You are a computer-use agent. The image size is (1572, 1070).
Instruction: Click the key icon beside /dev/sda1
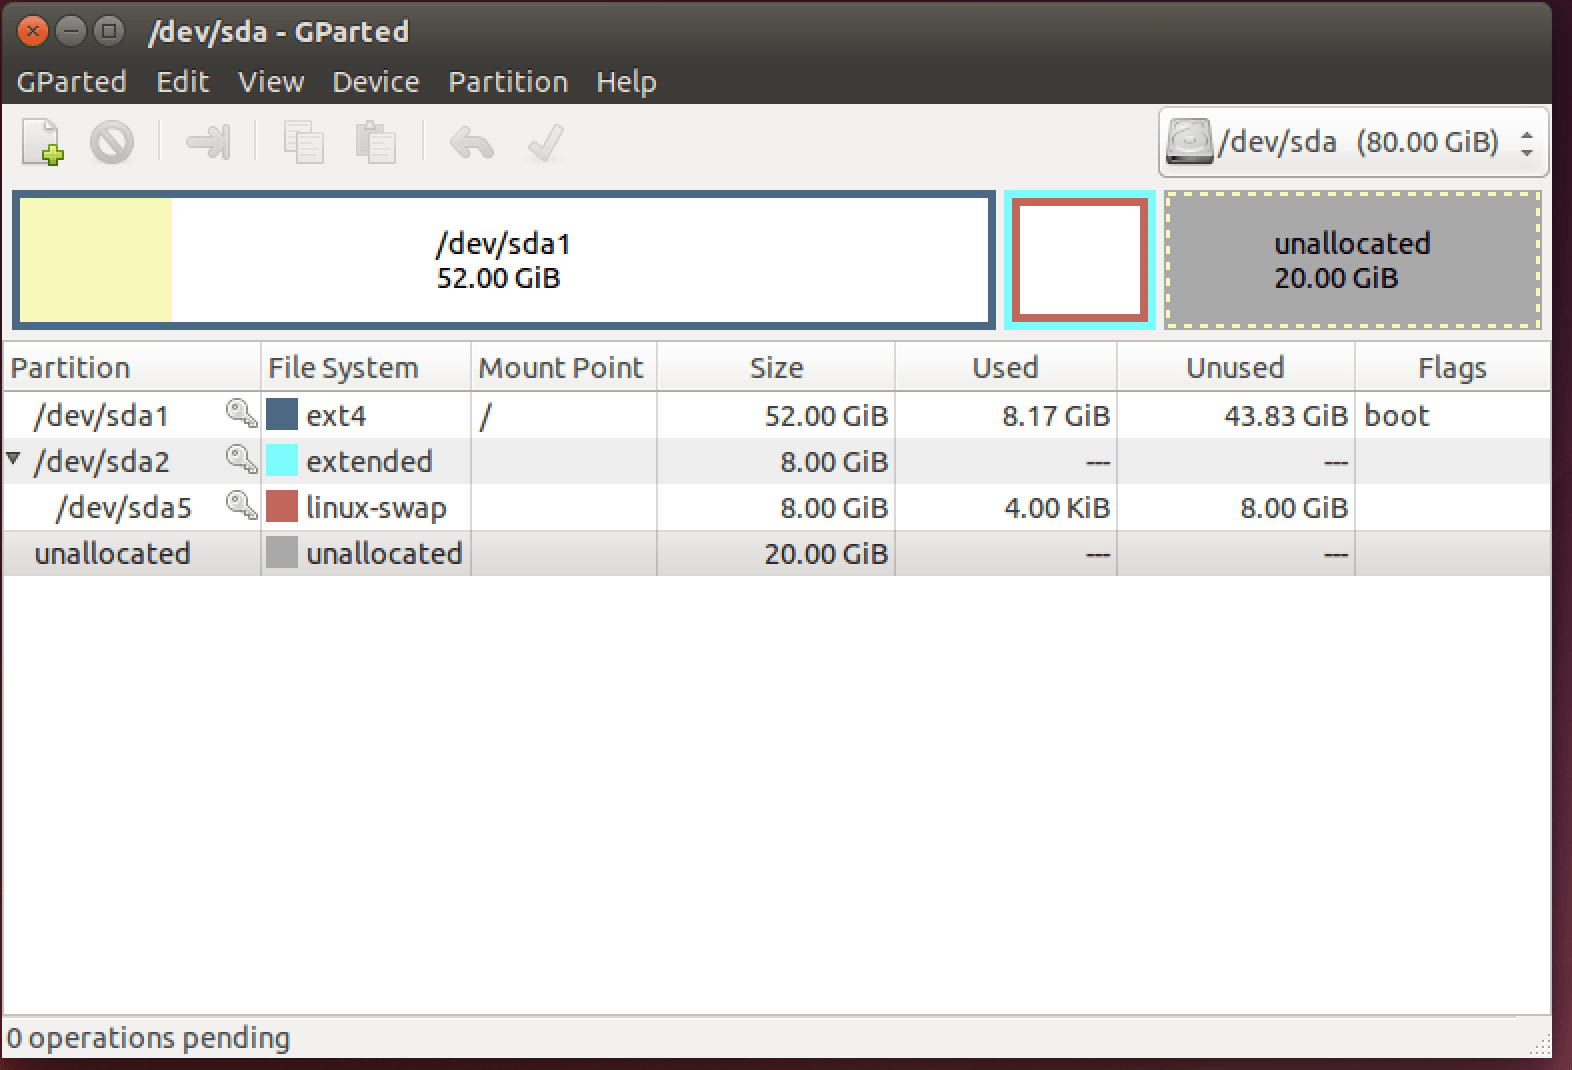pos(241,414)
